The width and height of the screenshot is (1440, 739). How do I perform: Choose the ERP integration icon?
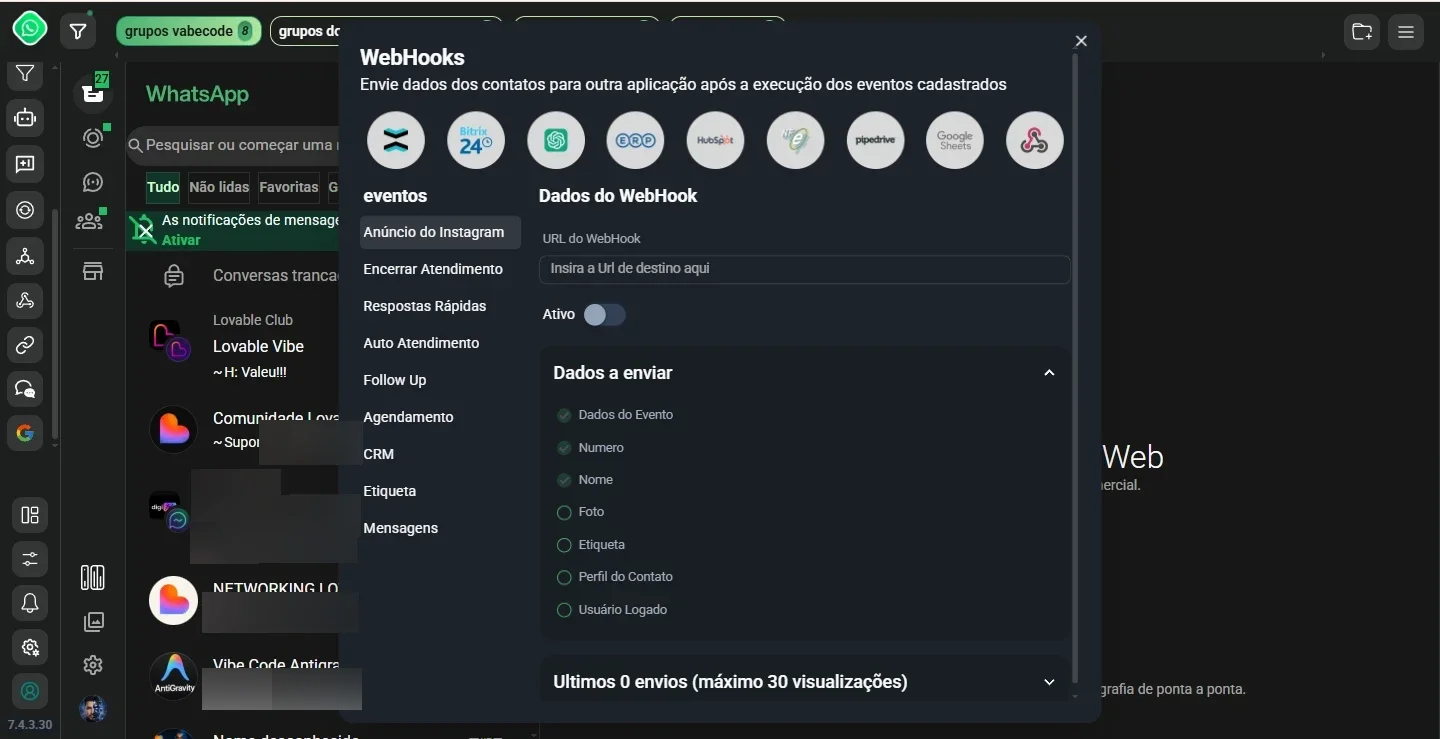point(636,140)
